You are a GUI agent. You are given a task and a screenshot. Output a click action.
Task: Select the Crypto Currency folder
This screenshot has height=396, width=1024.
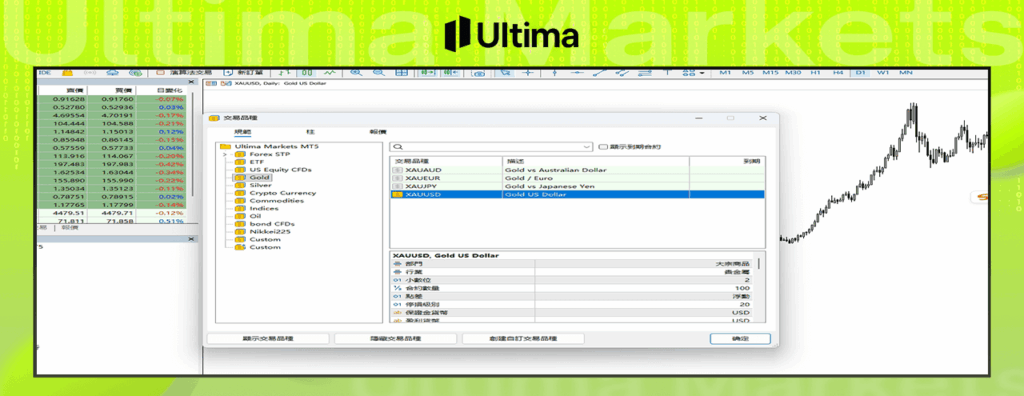pos(283,193)
